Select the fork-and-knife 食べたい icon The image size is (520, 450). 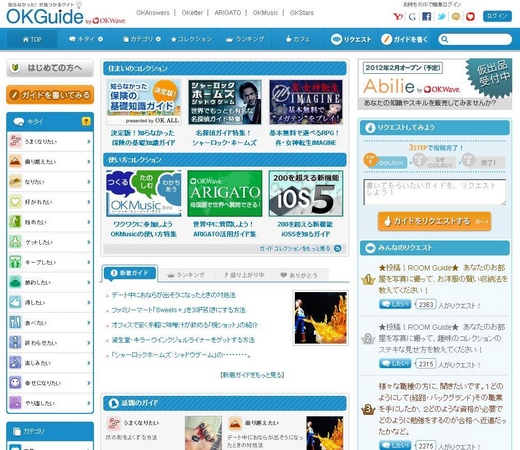(15, 322)
